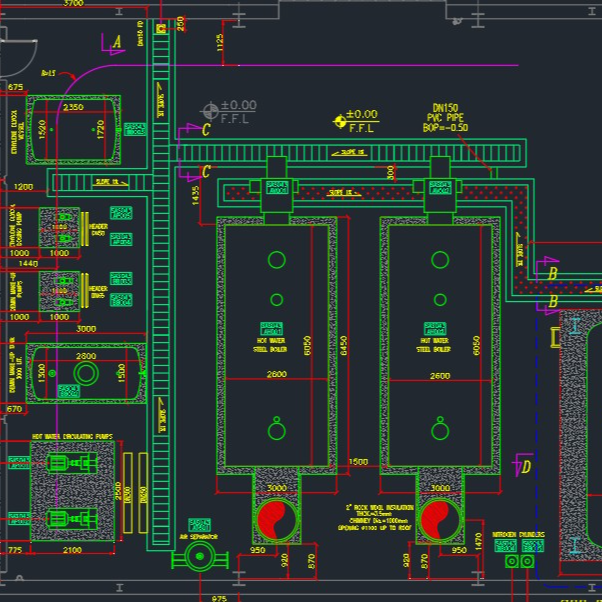Click the 6450 vertical dimension text
Screen dimensions: 602x602
[x=345, y=345]
